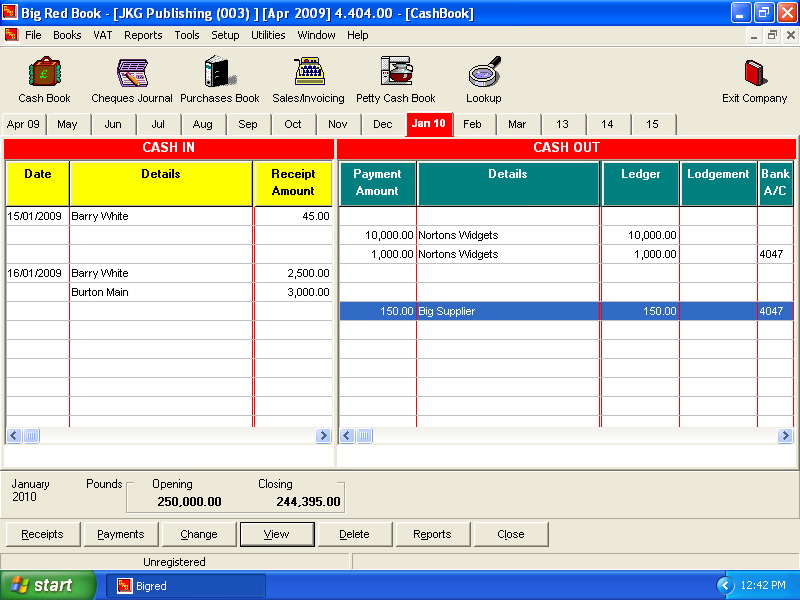Switch to the Feb month tab

point(472,124)
